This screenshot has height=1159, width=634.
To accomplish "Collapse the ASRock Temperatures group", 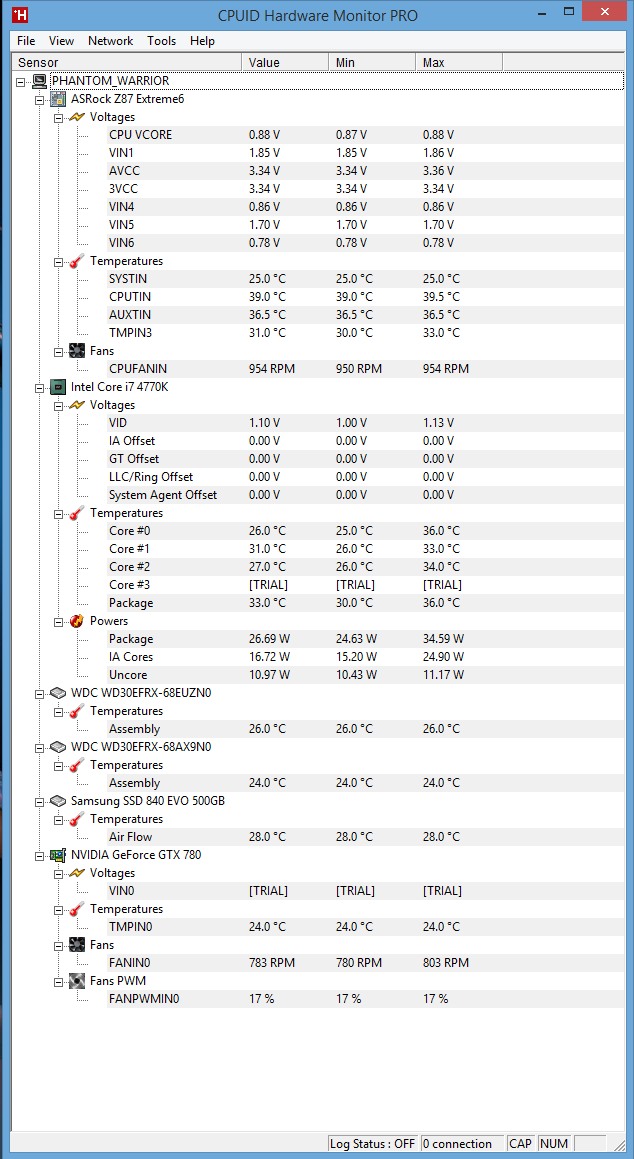I will [x=58, y=261].
